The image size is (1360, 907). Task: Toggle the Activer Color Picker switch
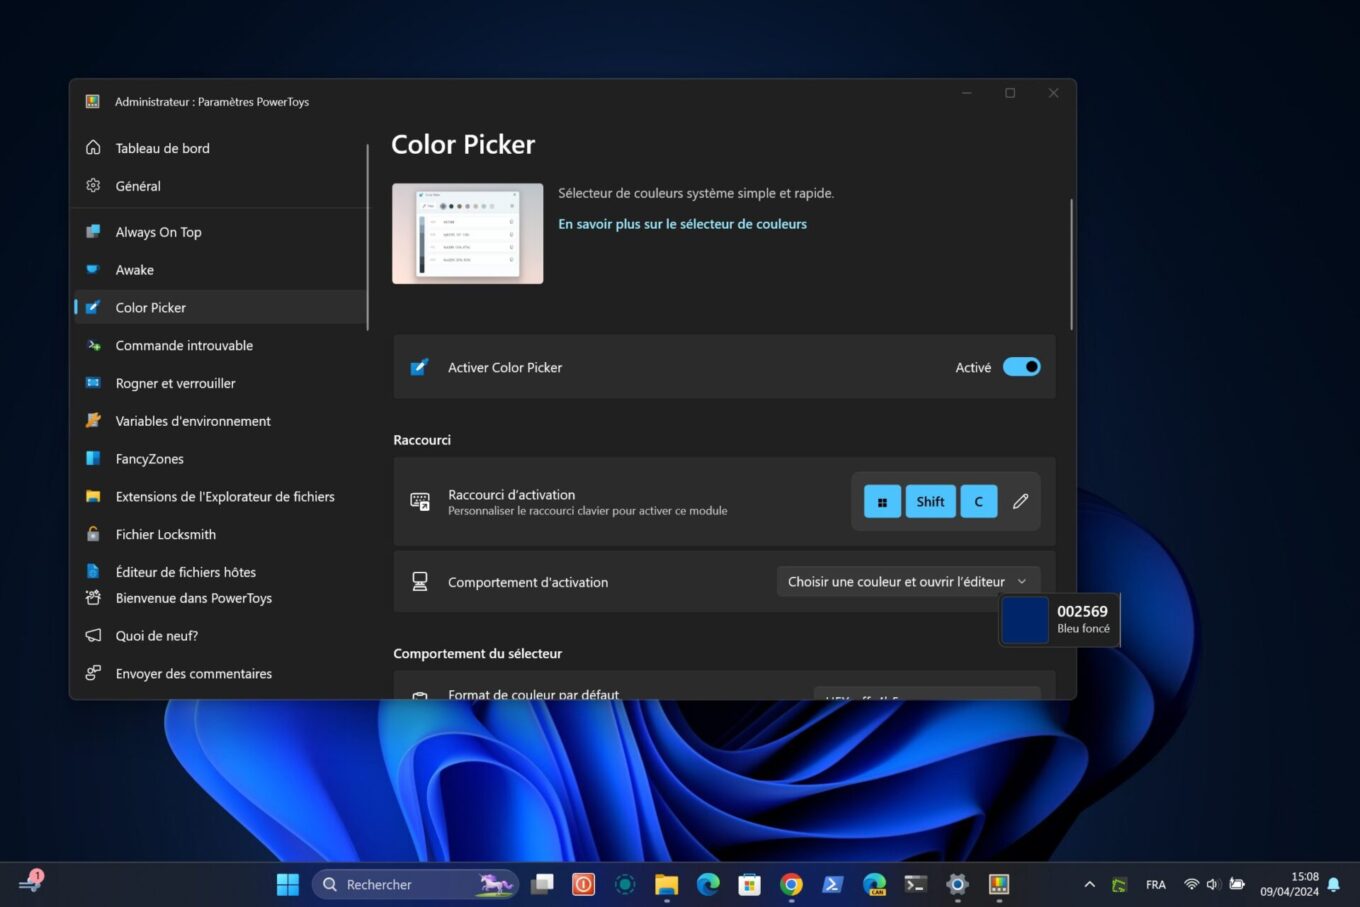click(1021, 367)
